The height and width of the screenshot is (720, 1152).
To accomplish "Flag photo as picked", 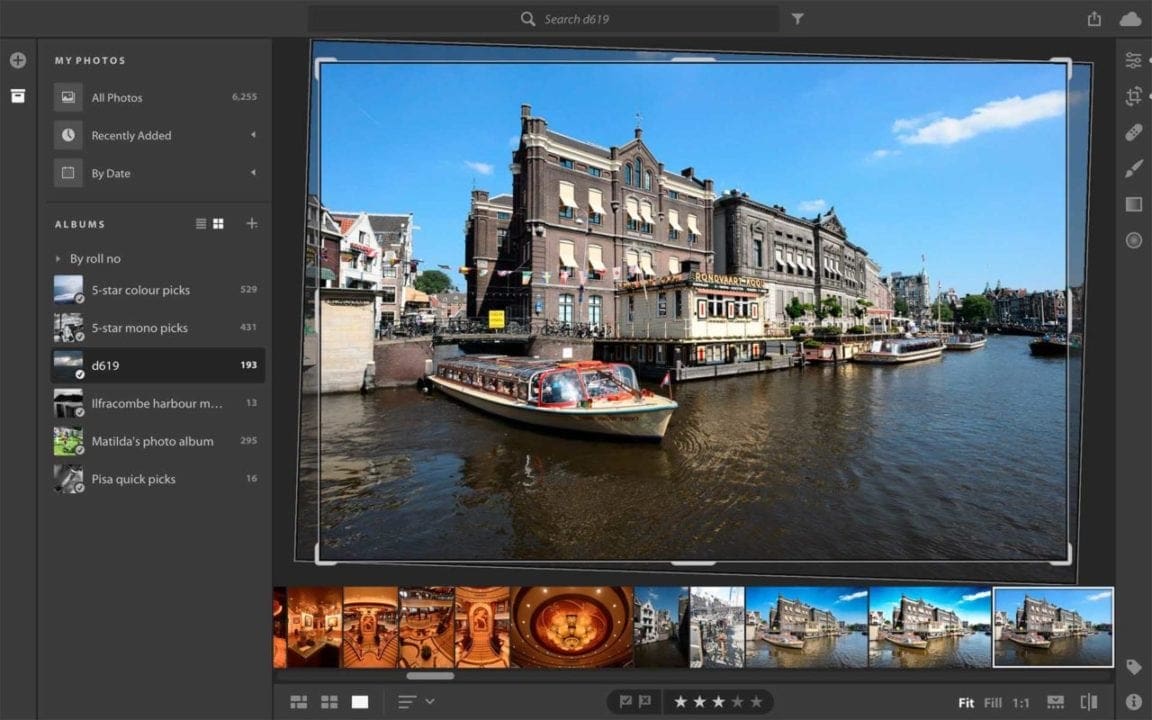I will pyautogui.click(x=625, y=702).
